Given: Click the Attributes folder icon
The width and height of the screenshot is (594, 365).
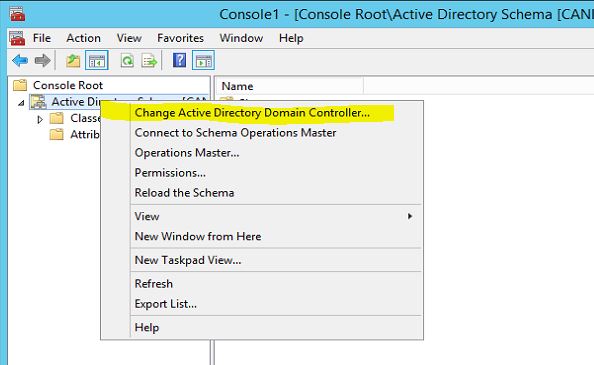Looking at the screenshot, I should point(56,134).
